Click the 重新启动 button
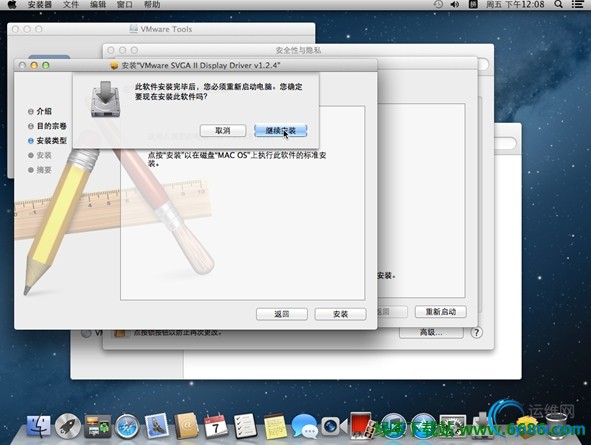 (x=441, y=312)
